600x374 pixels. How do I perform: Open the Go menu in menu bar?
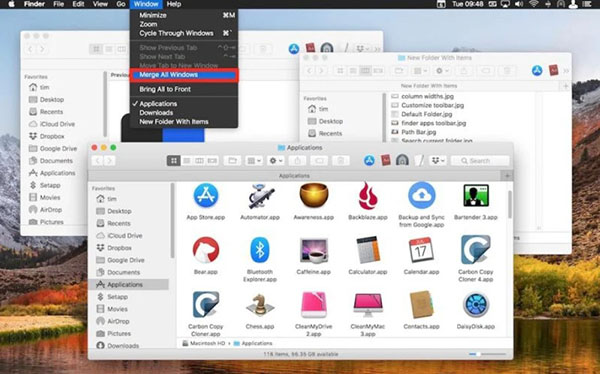pos(121,4)
